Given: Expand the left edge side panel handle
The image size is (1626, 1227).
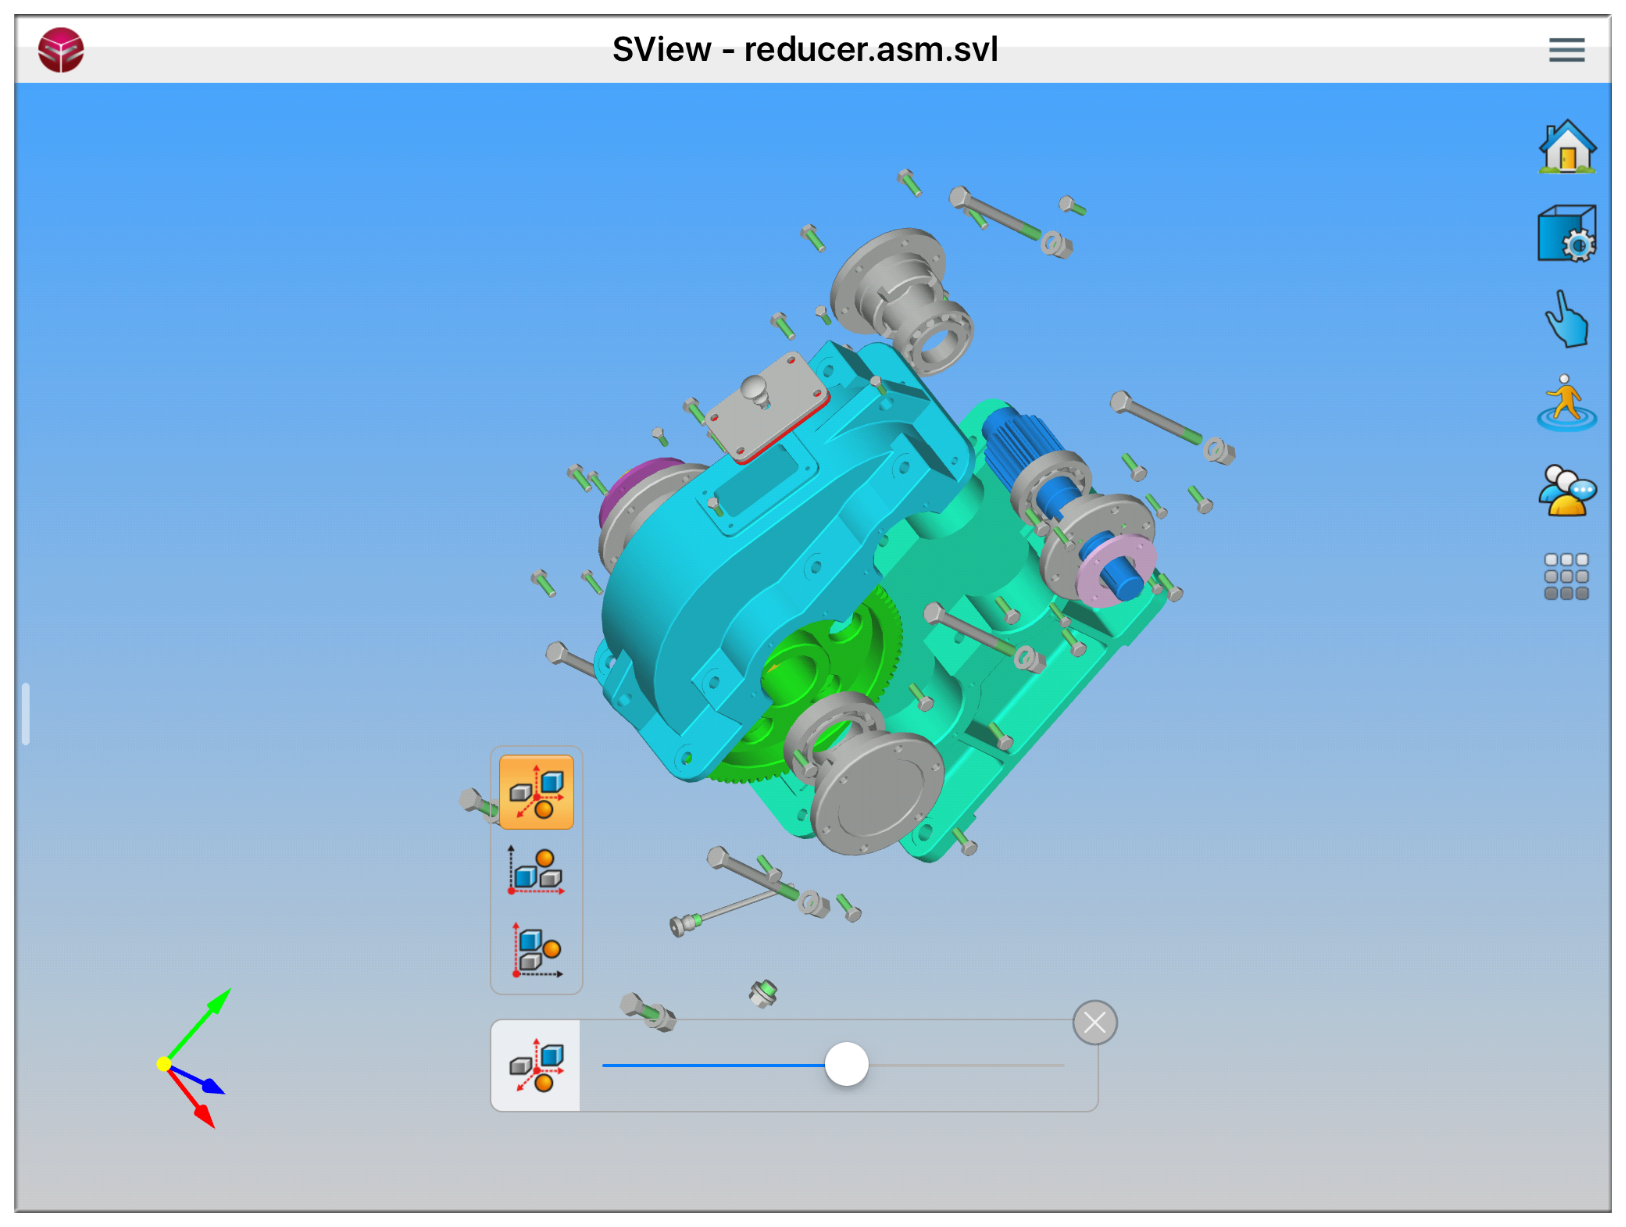Looking at the screenshot, I should pyautogui.click(x=26, y=714).
